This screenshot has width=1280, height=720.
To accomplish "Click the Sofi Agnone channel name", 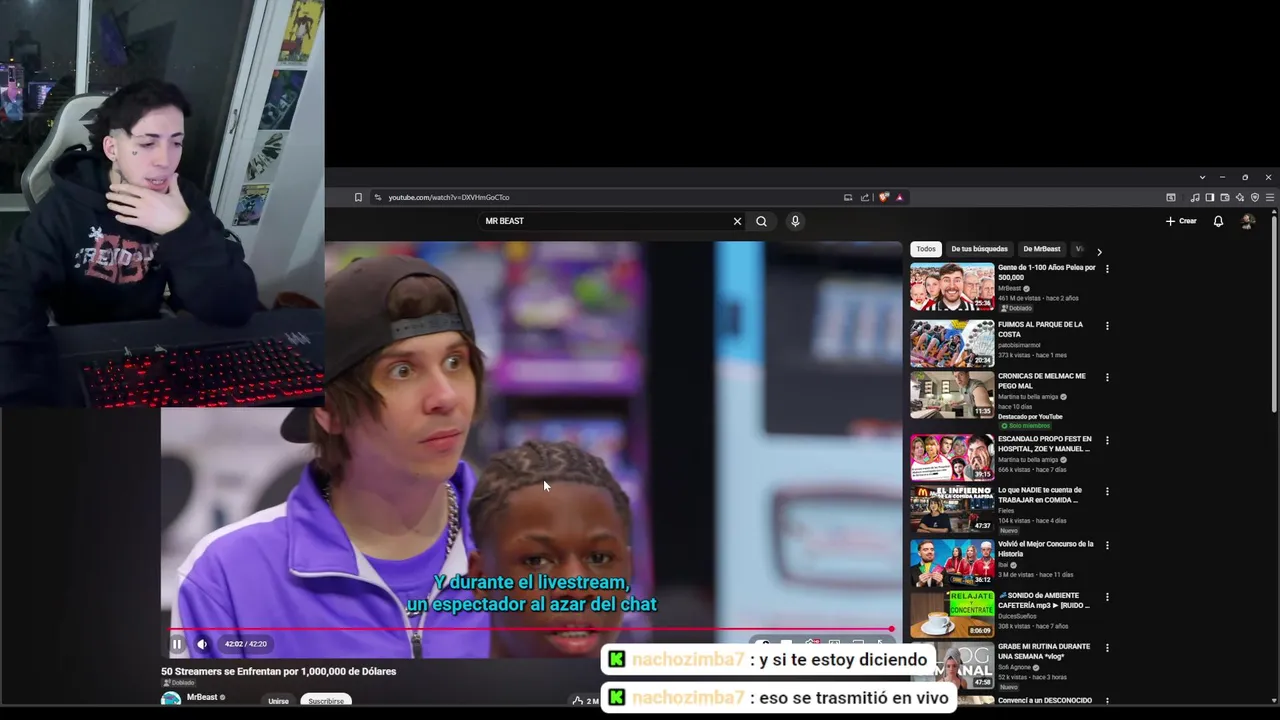I will (x=1014, y=668).
